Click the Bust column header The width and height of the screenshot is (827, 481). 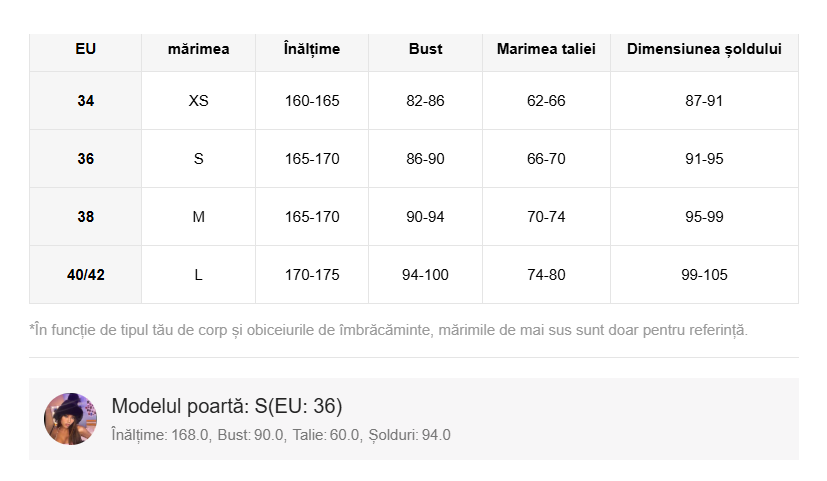425,49
